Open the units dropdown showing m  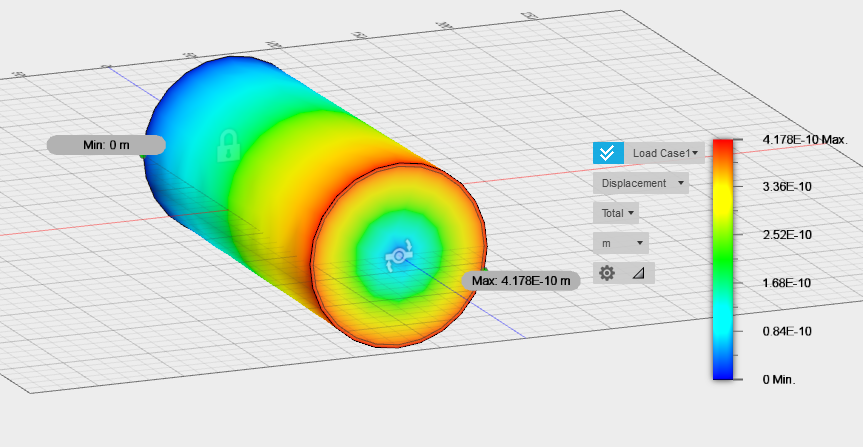point(621,243)
